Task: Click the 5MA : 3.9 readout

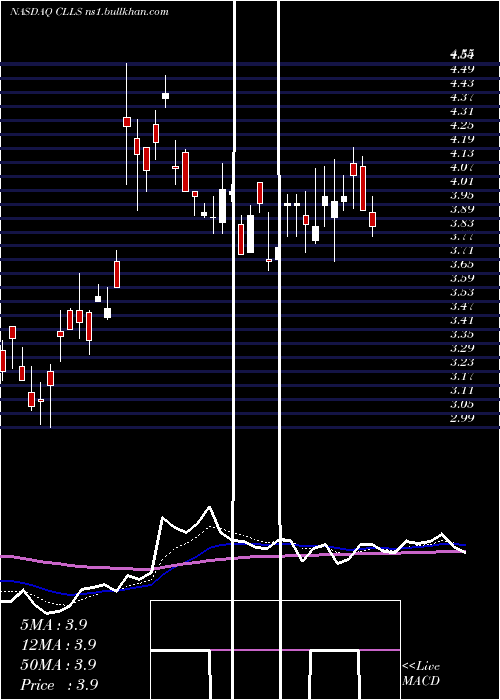Action: 54,625
